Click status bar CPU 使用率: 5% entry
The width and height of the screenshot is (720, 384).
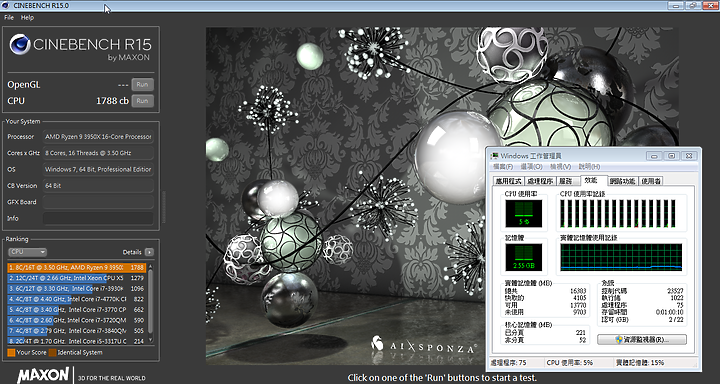[569, 362]
